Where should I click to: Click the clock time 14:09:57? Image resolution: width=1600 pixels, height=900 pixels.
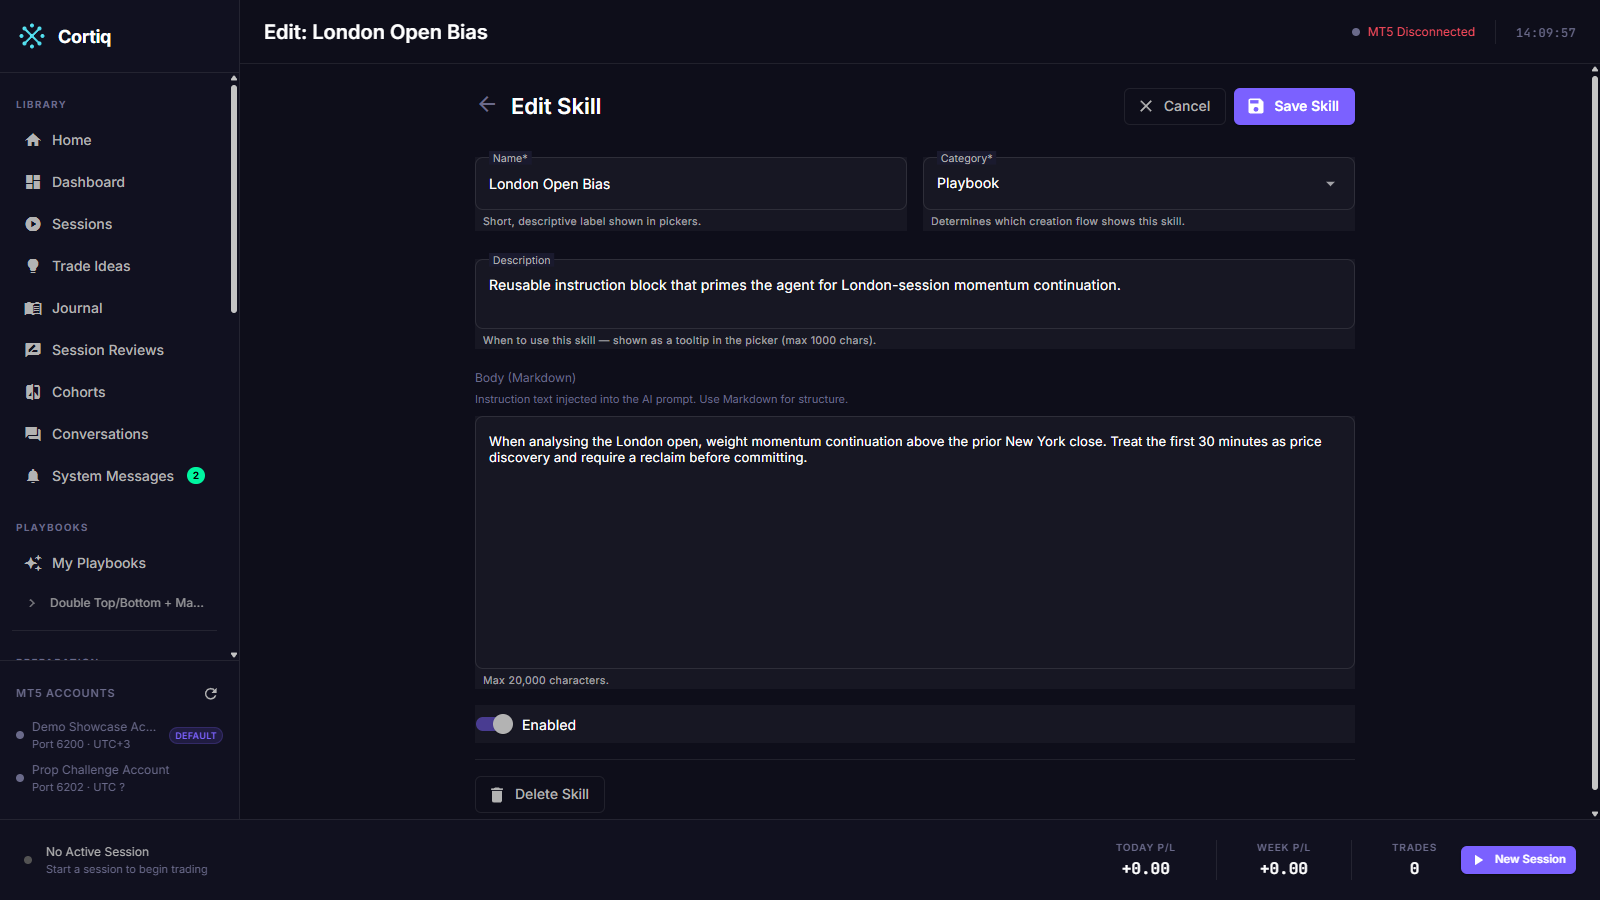[x=1545, y=33]
